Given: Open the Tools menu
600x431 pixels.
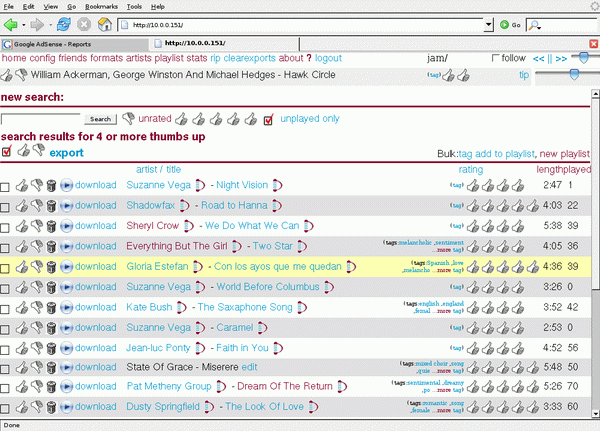Looking at the screenshot, I should click(x=134, y=7).
